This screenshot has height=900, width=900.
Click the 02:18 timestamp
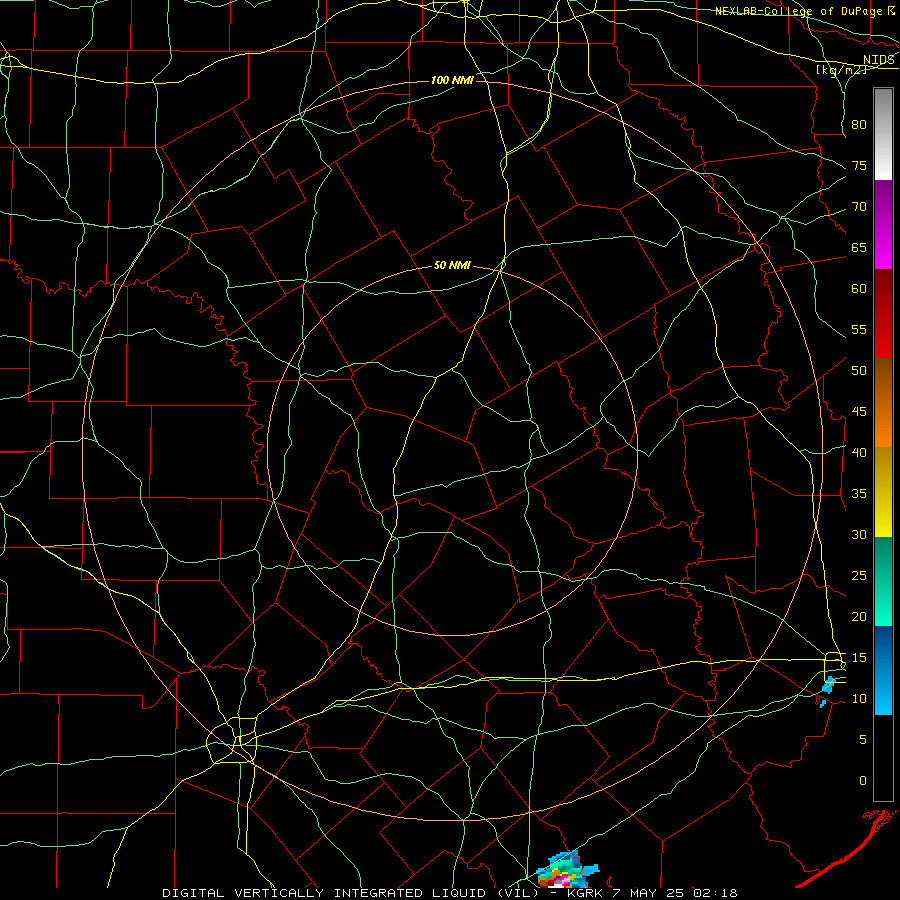[715, 893]
